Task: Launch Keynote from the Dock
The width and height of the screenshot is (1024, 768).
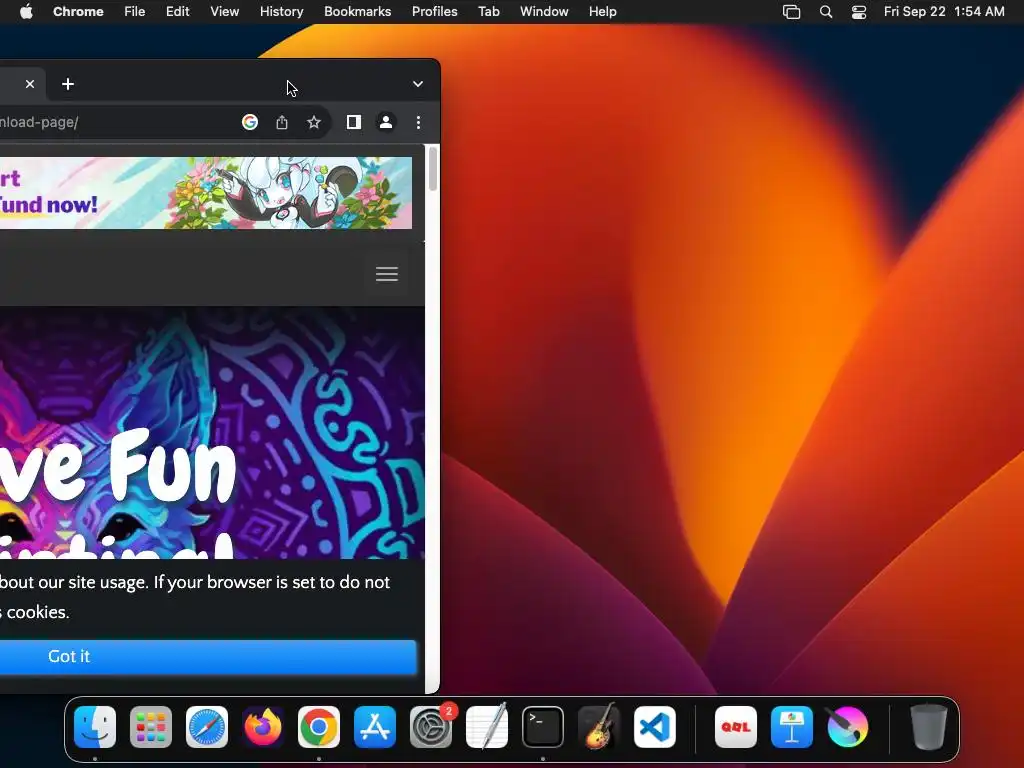Action: [x=792, y=727]
